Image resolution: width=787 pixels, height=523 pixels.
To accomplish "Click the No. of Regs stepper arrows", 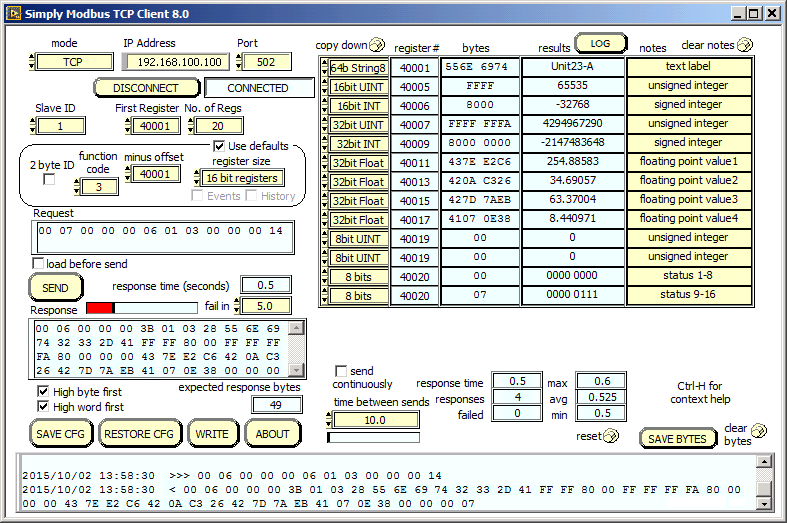I will 191,125.
